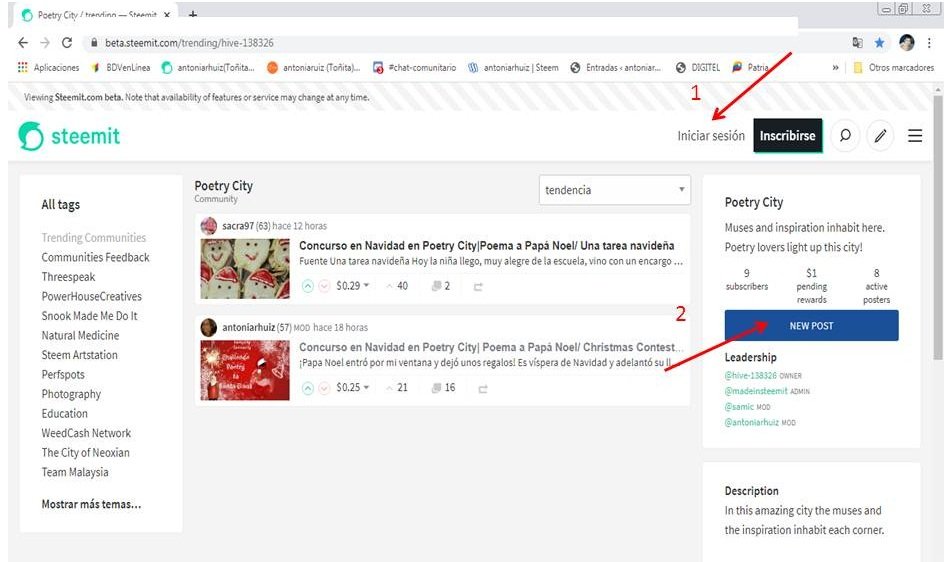Bookmark page with the star icon
This screenshot has width=948, height=562.
(x=879, y=43)
